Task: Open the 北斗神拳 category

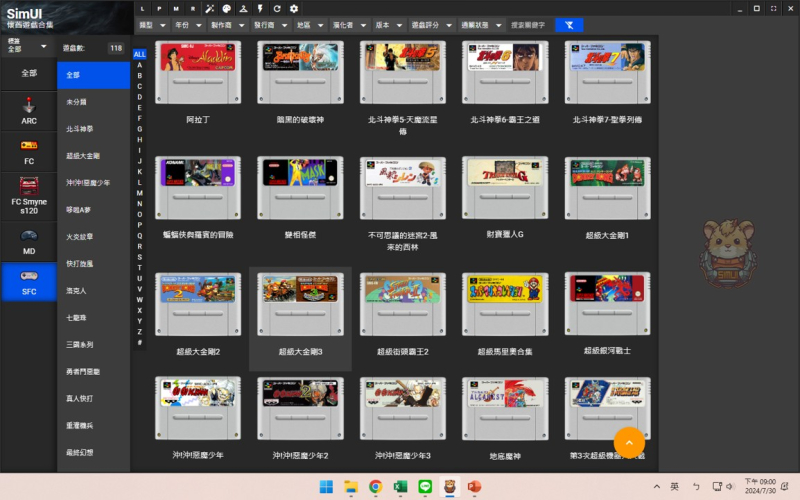Action: pyautogui.click(x=93, y=129)
